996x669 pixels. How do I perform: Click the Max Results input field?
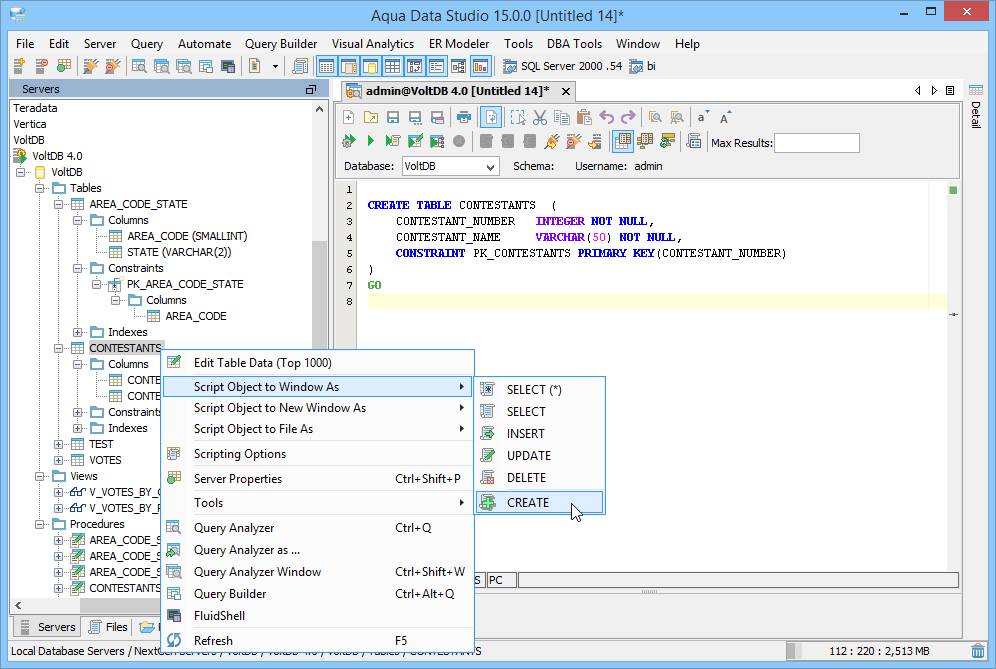coord(816,143)
